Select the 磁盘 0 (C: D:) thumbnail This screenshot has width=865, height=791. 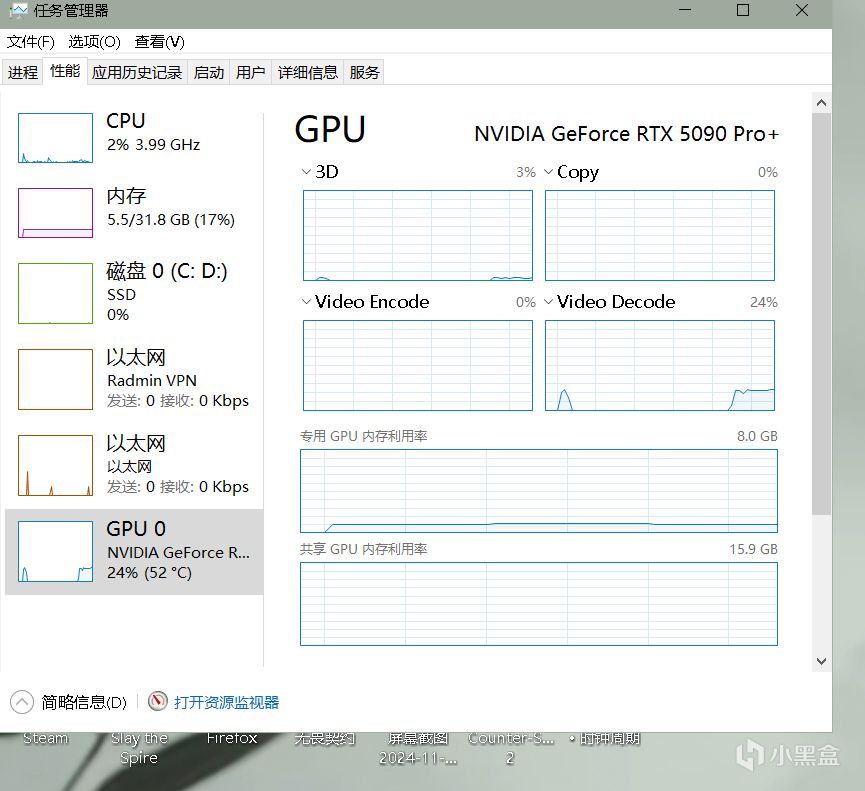point(55,293)
